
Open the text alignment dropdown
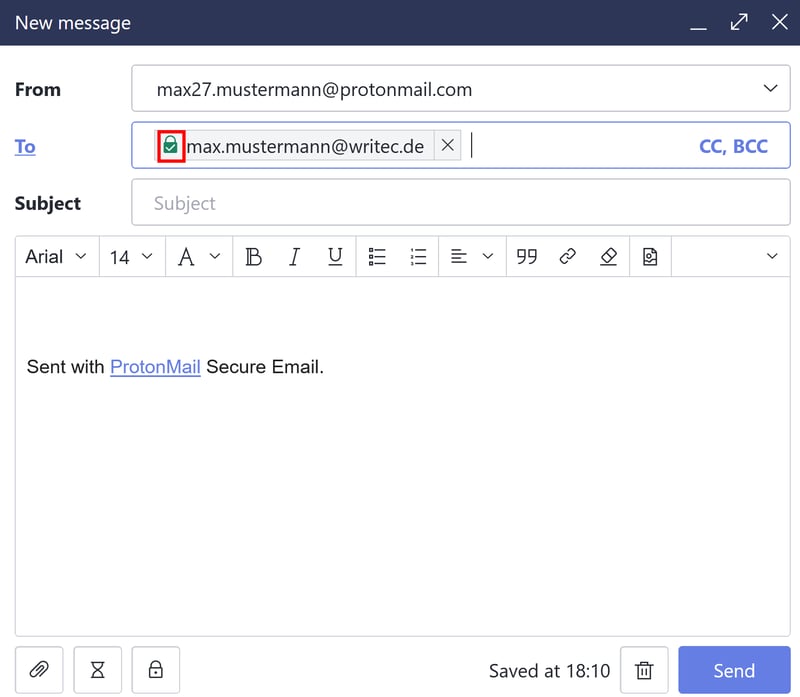click(472, 257)
